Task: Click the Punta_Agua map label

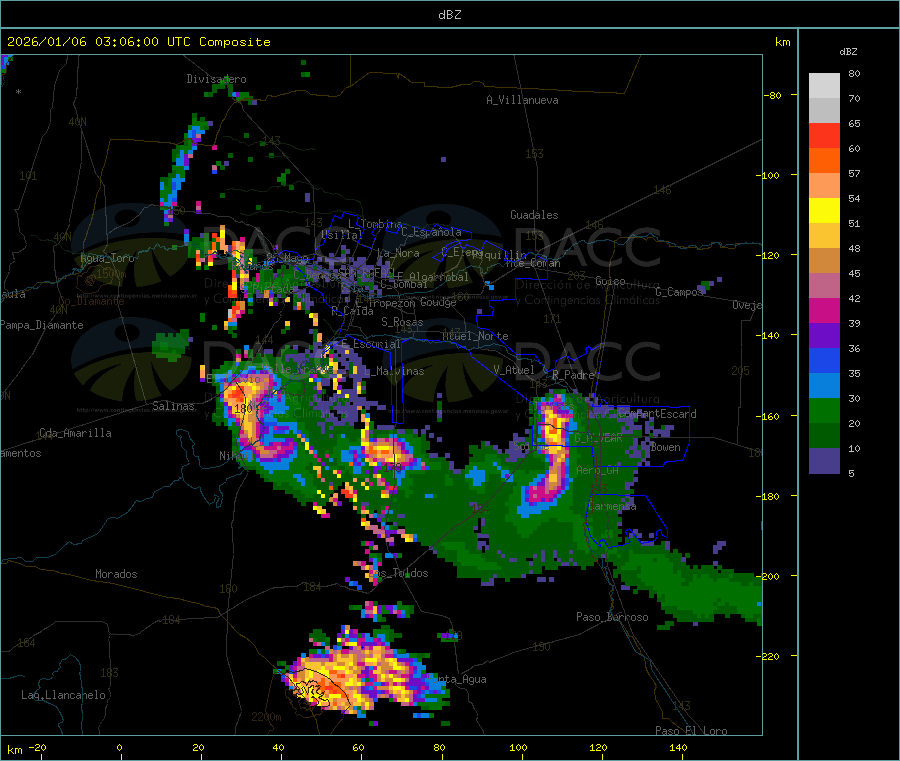Action: point(457,679)
